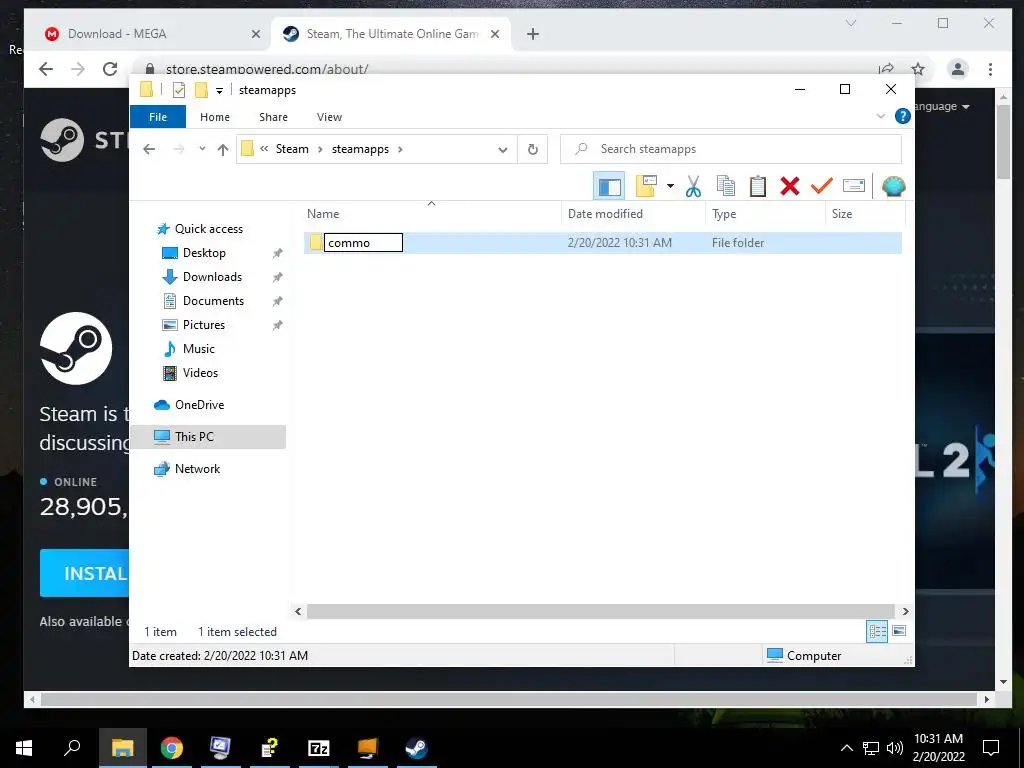Go up one folder level
This screenshot has height=768, width=1024.
[x=223, y=150]
